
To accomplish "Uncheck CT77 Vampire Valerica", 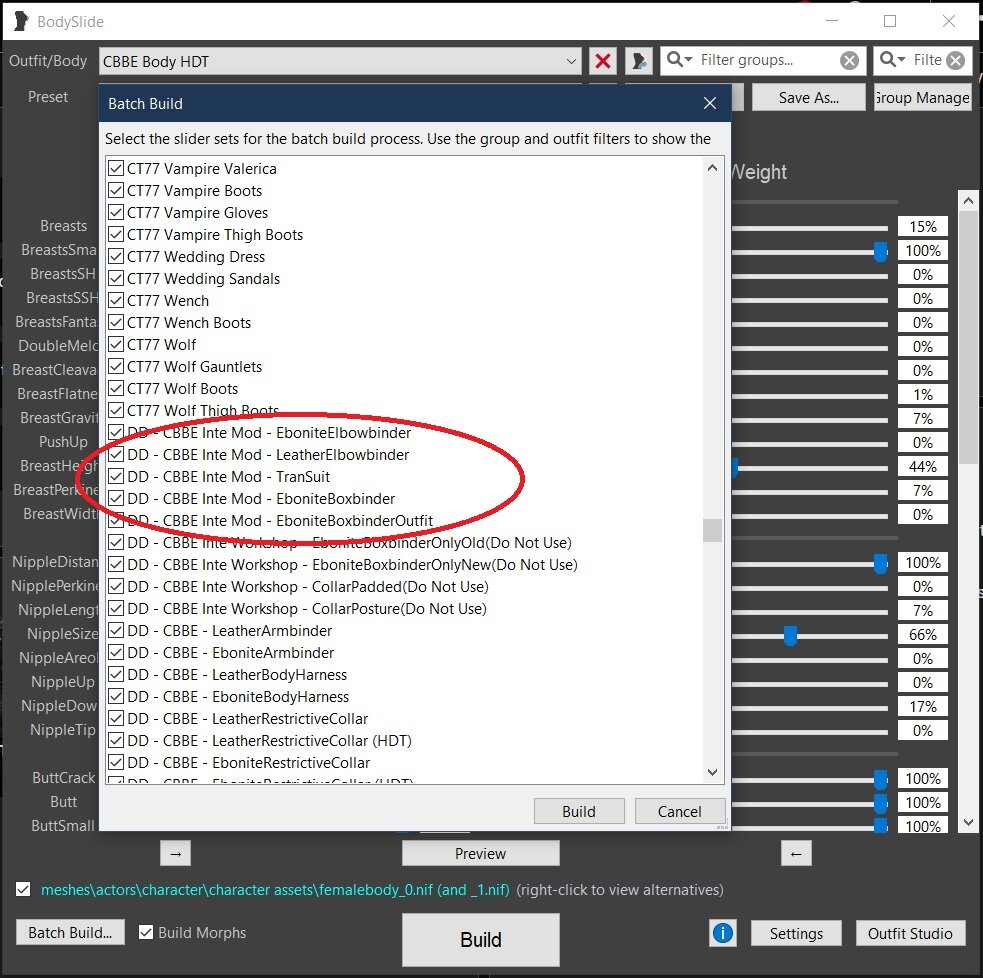I will (116, 168).
